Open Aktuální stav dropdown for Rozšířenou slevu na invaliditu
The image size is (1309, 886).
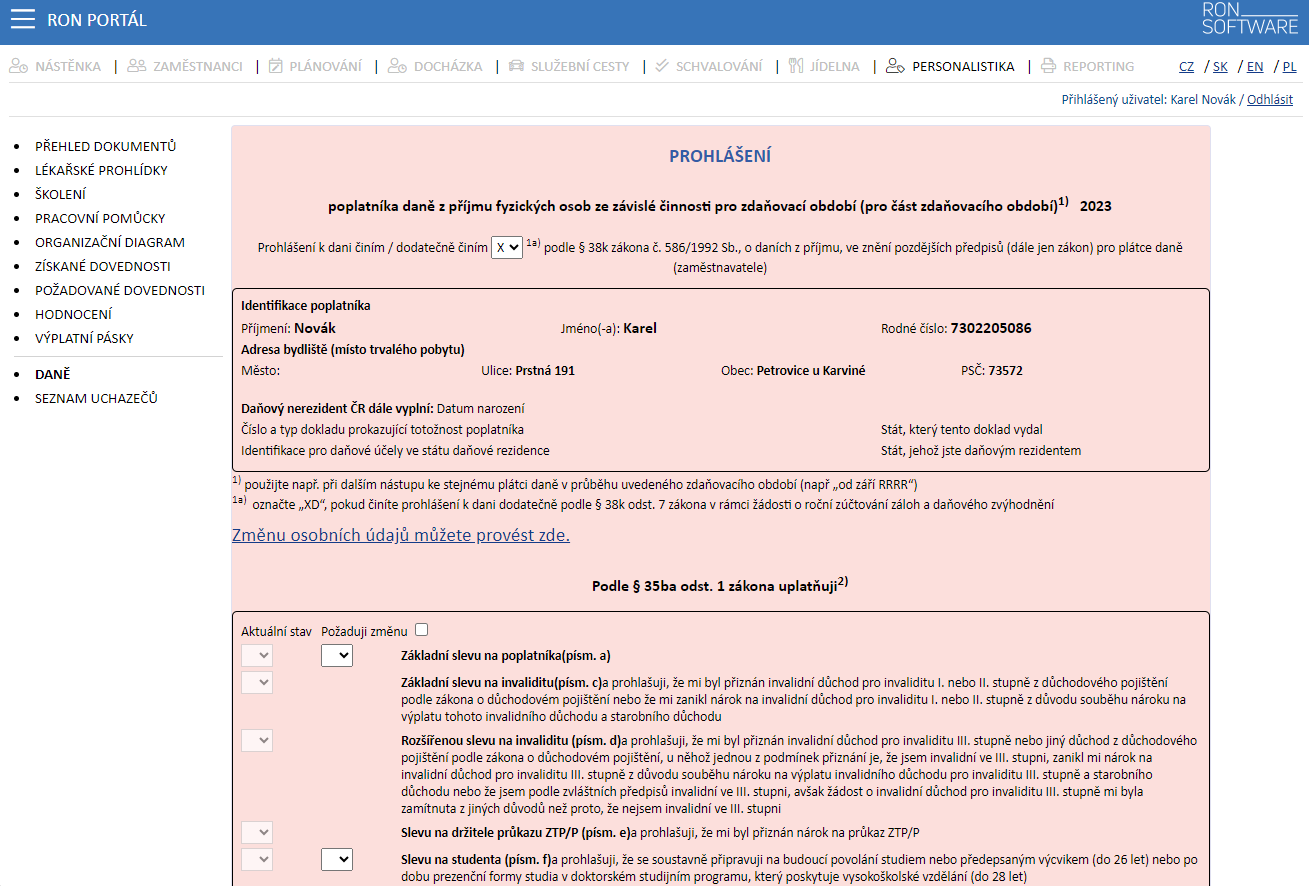257,740
